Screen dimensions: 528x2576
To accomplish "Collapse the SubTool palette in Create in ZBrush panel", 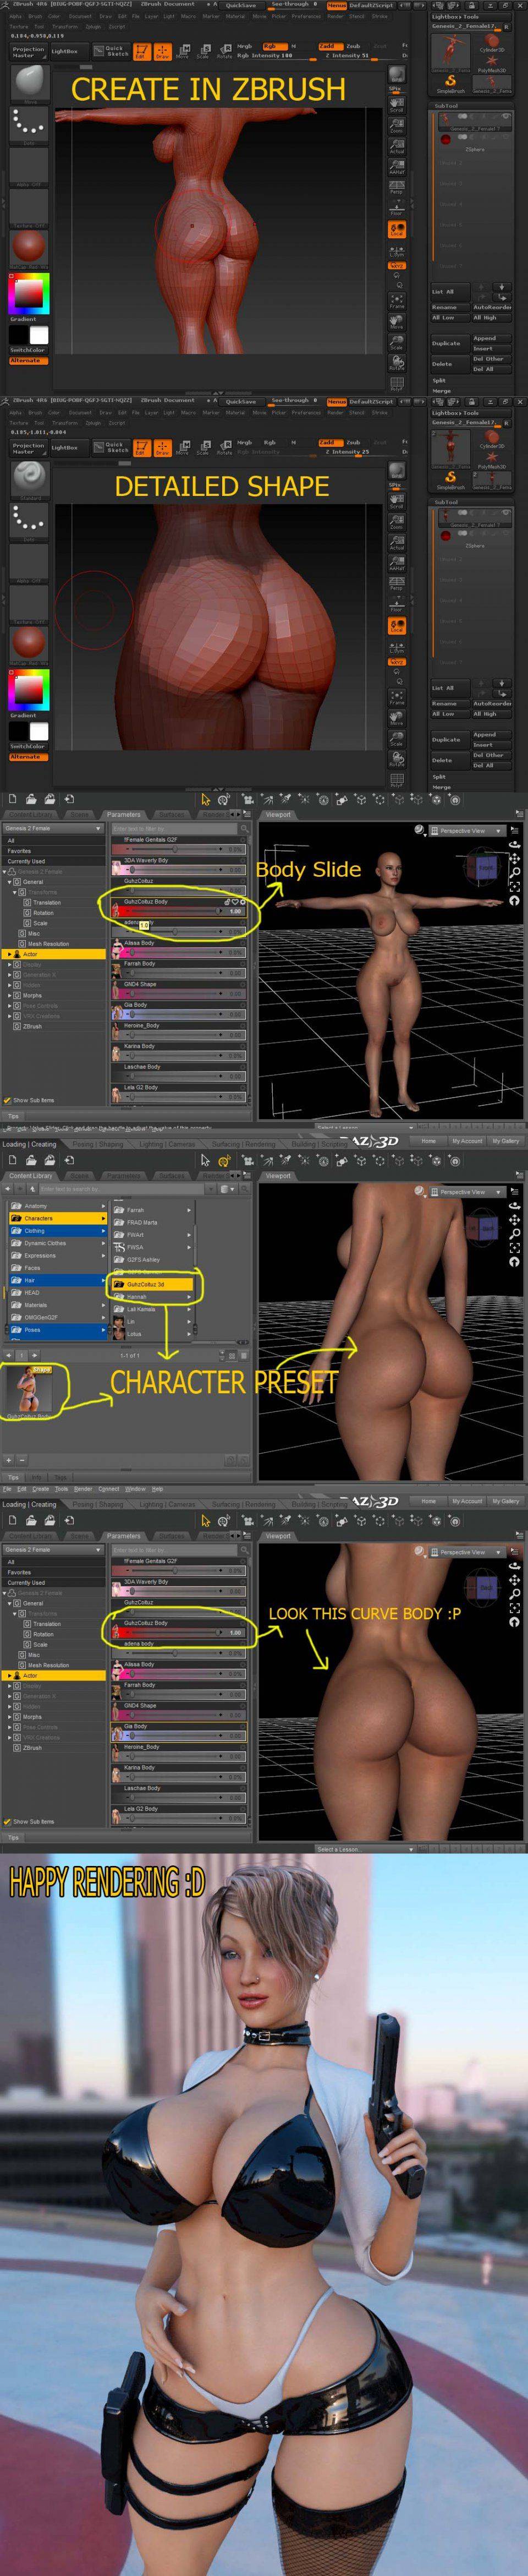I will pos(446,105).
